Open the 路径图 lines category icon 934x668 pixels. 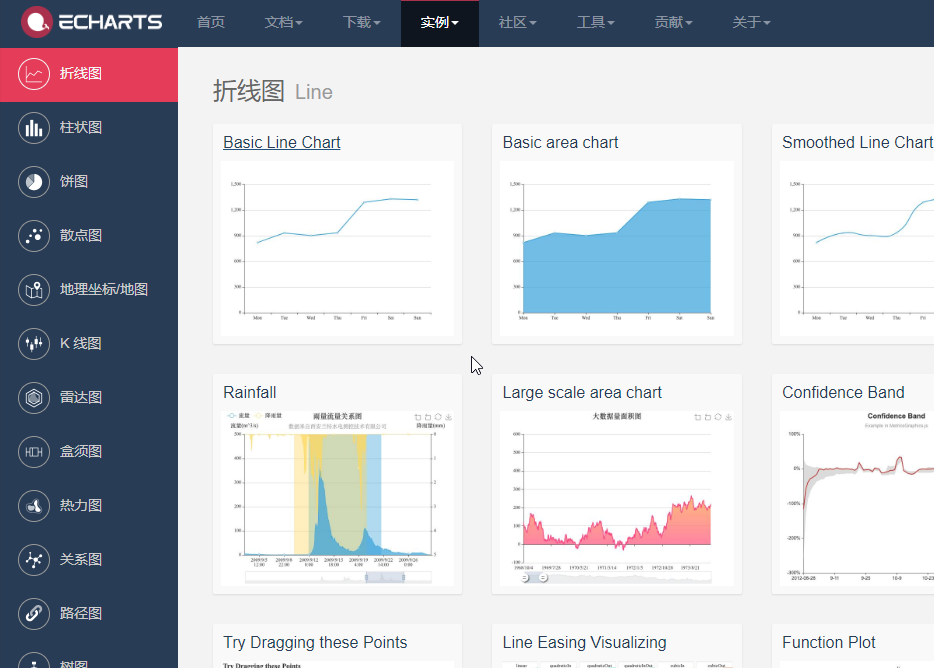click(34, 614)
